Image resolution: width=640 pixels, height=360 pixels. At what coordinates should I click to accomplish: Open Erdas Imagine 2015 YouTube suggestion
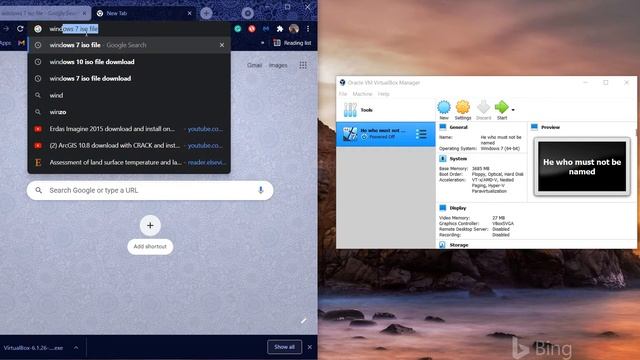[129, 129]
